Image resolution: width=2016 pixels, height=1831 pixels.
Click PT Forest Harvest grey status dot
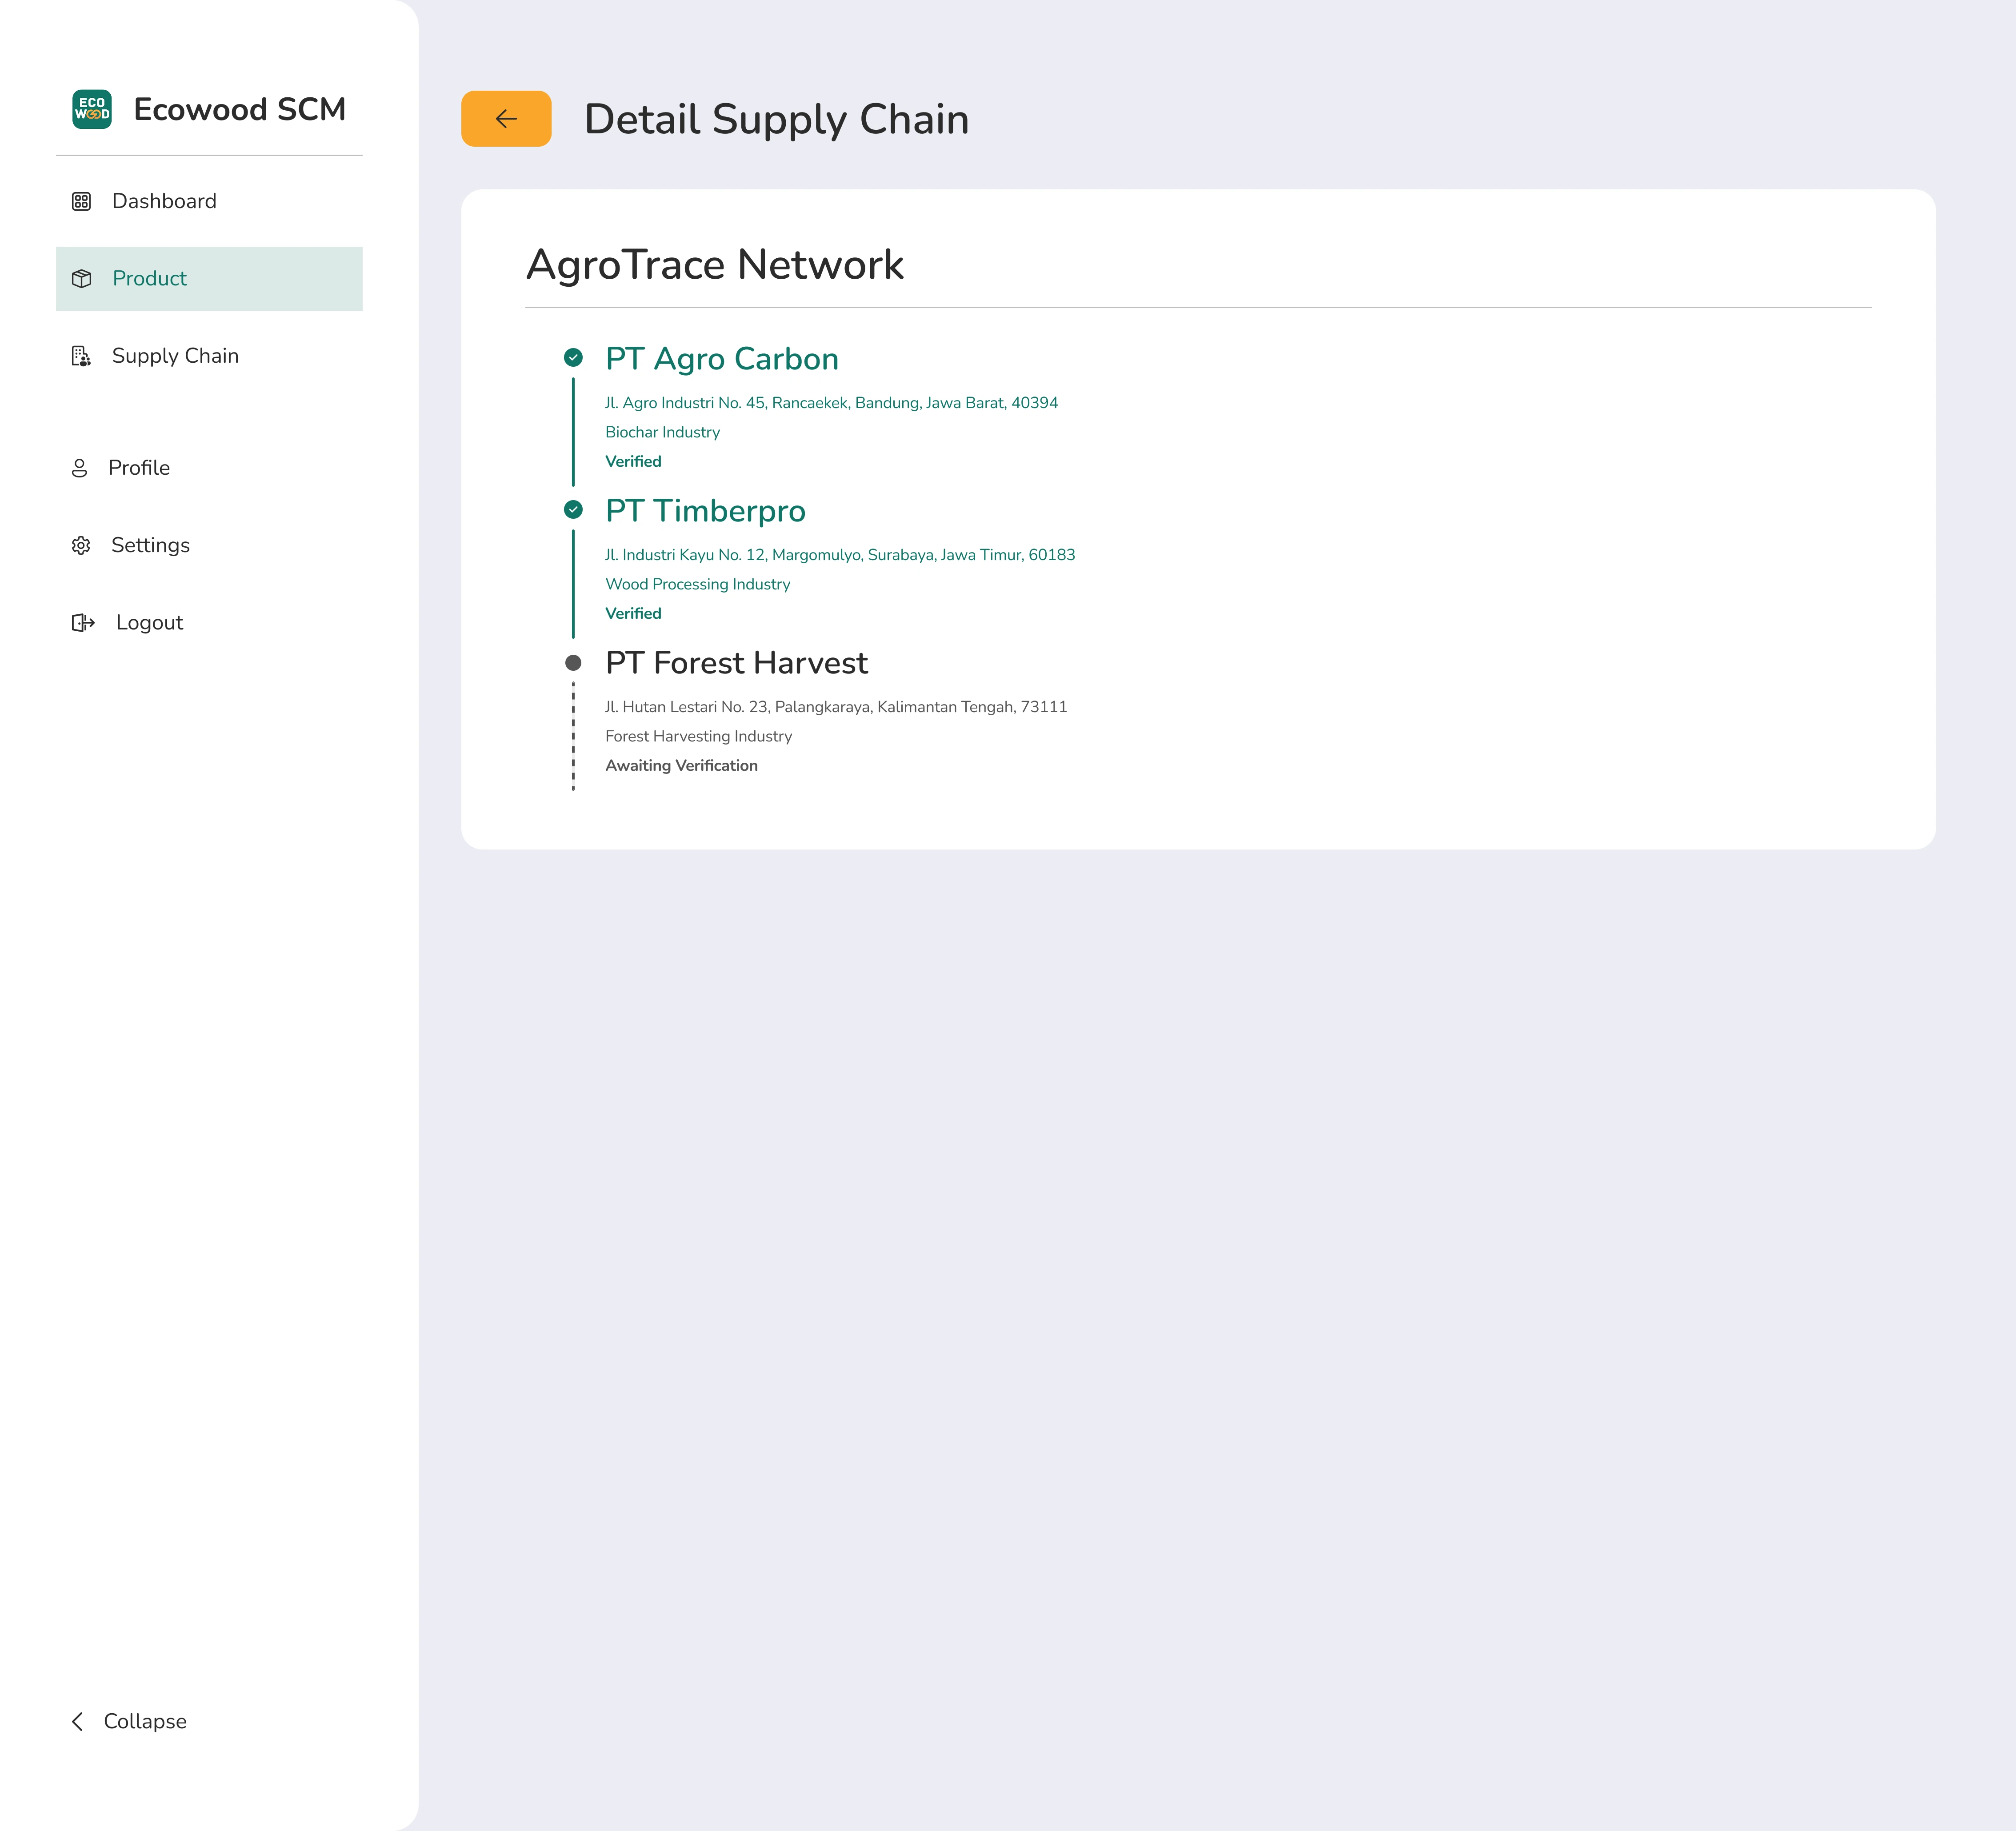pyautogui.click(x=573, y=663)
